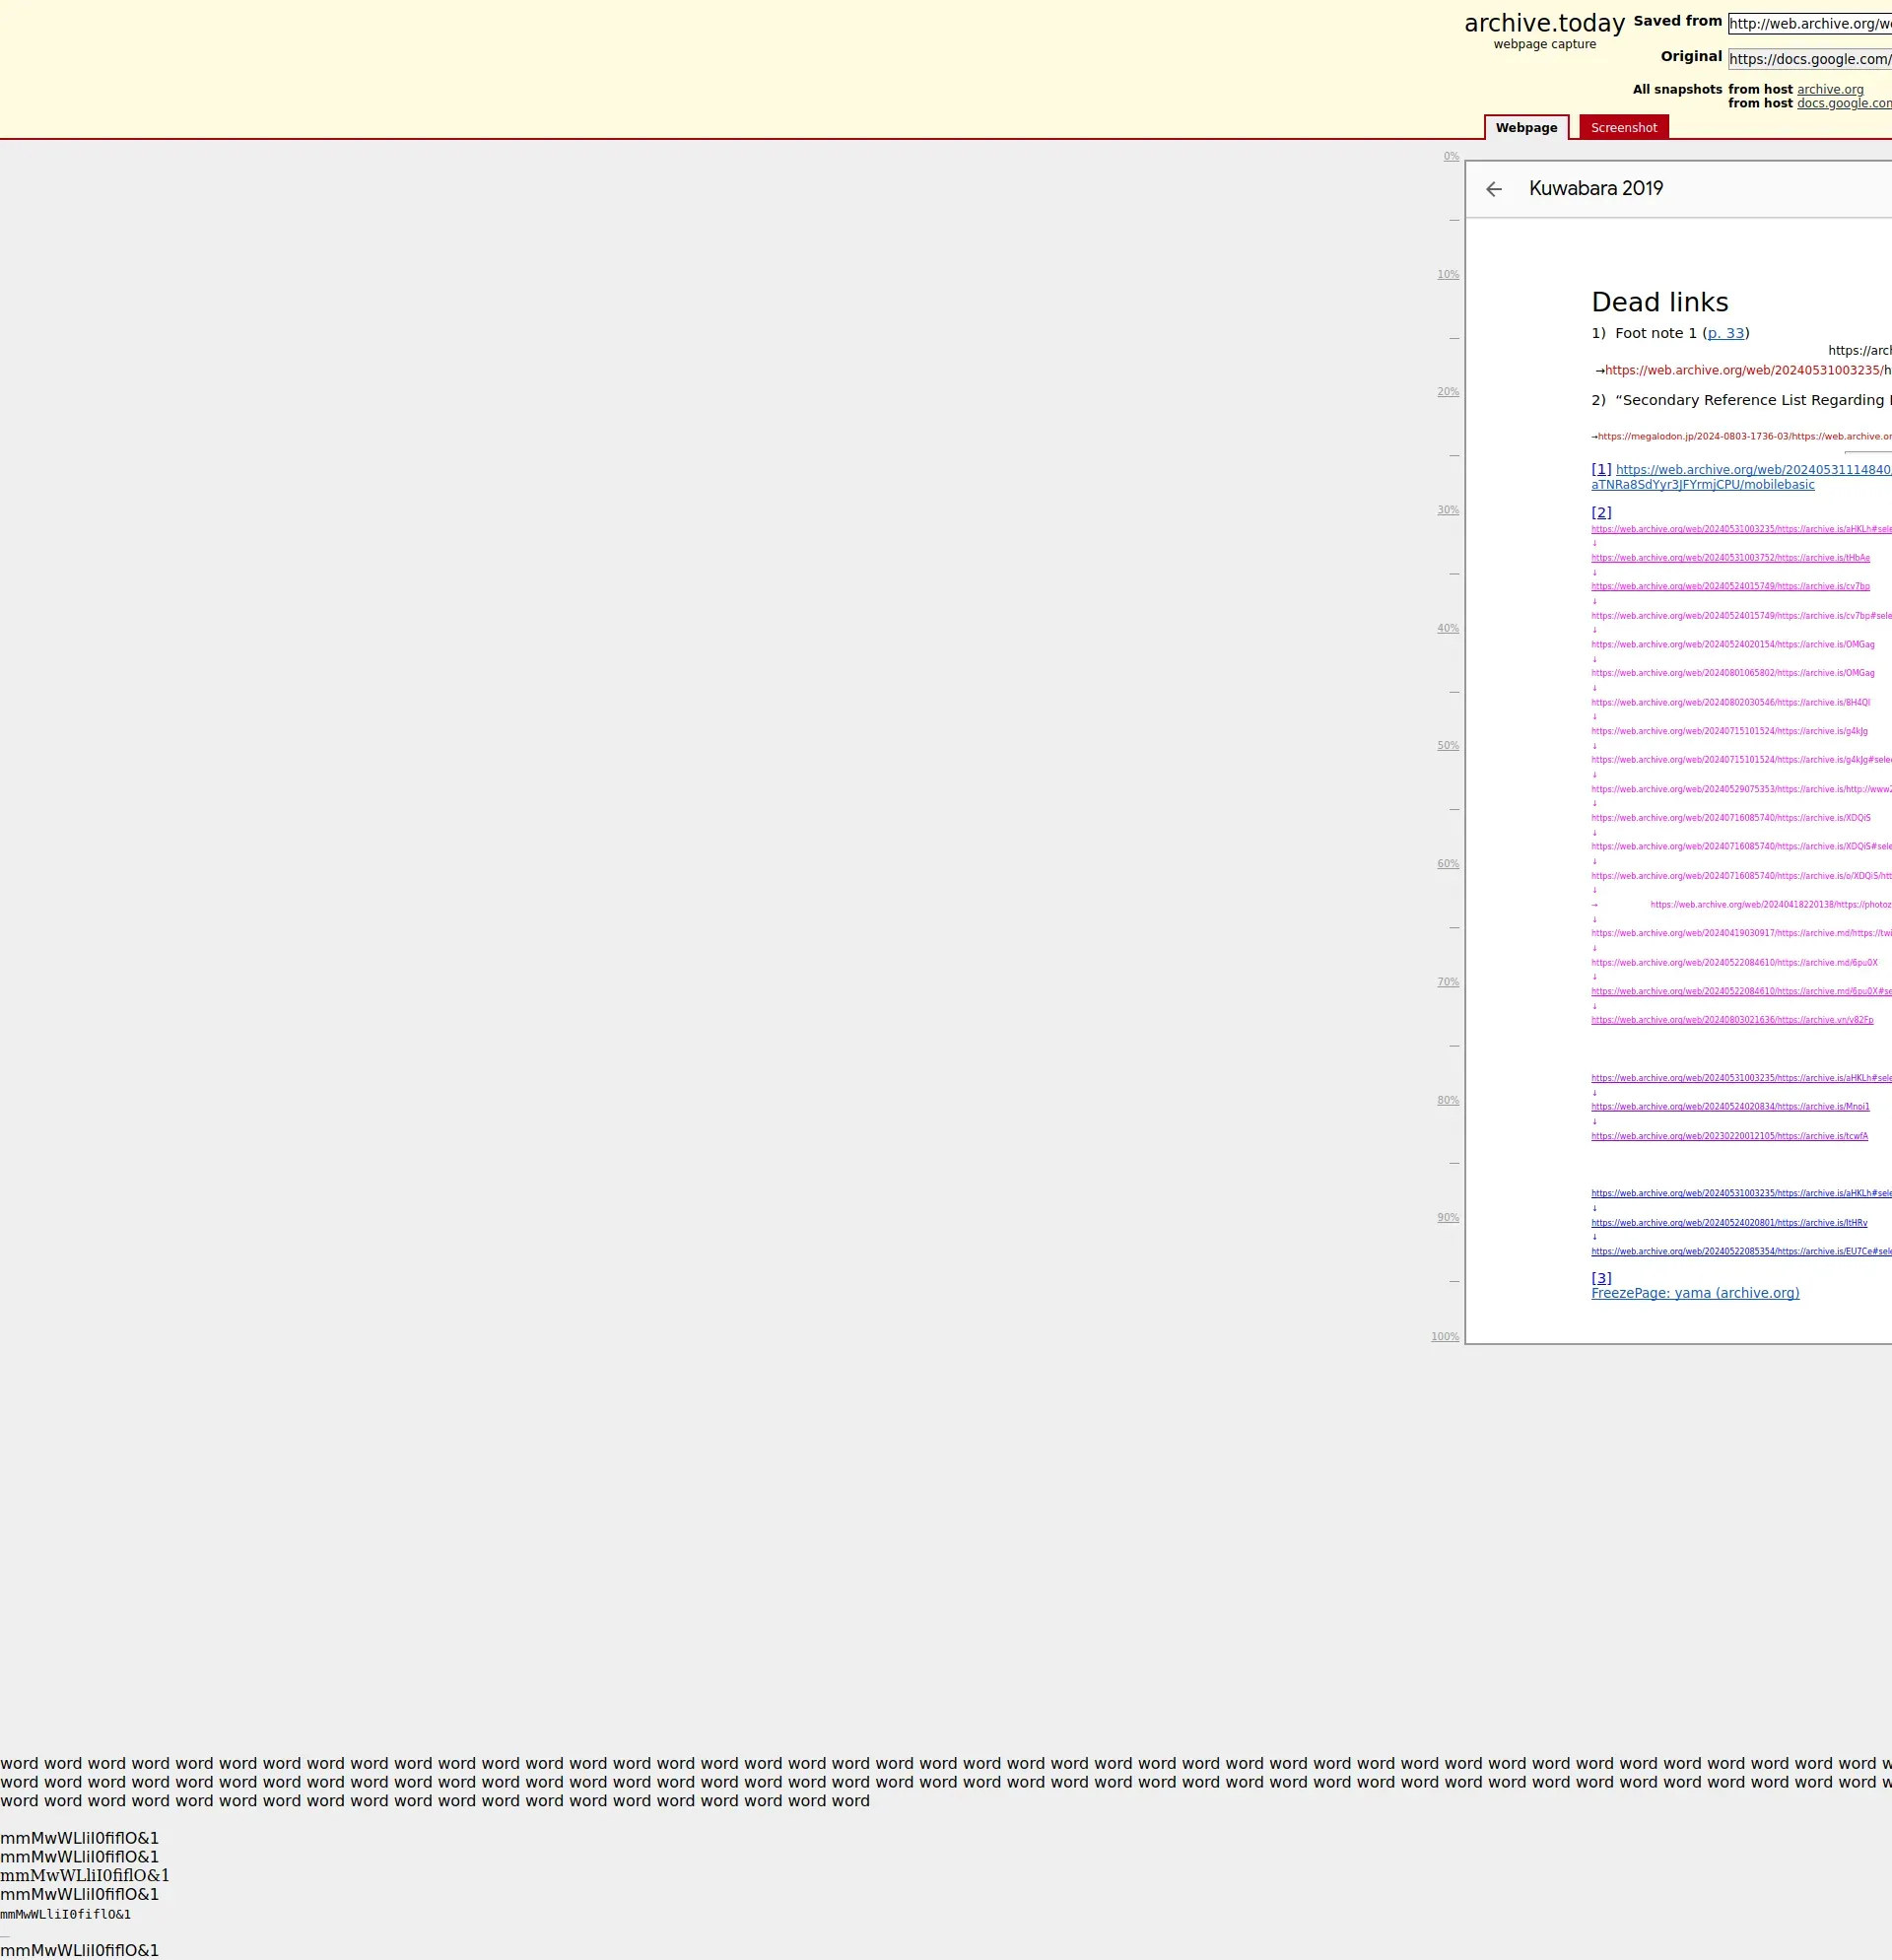Jump to 50% scroll marker
This screenshot has width=1892, height=1960.
point(1448,745)
